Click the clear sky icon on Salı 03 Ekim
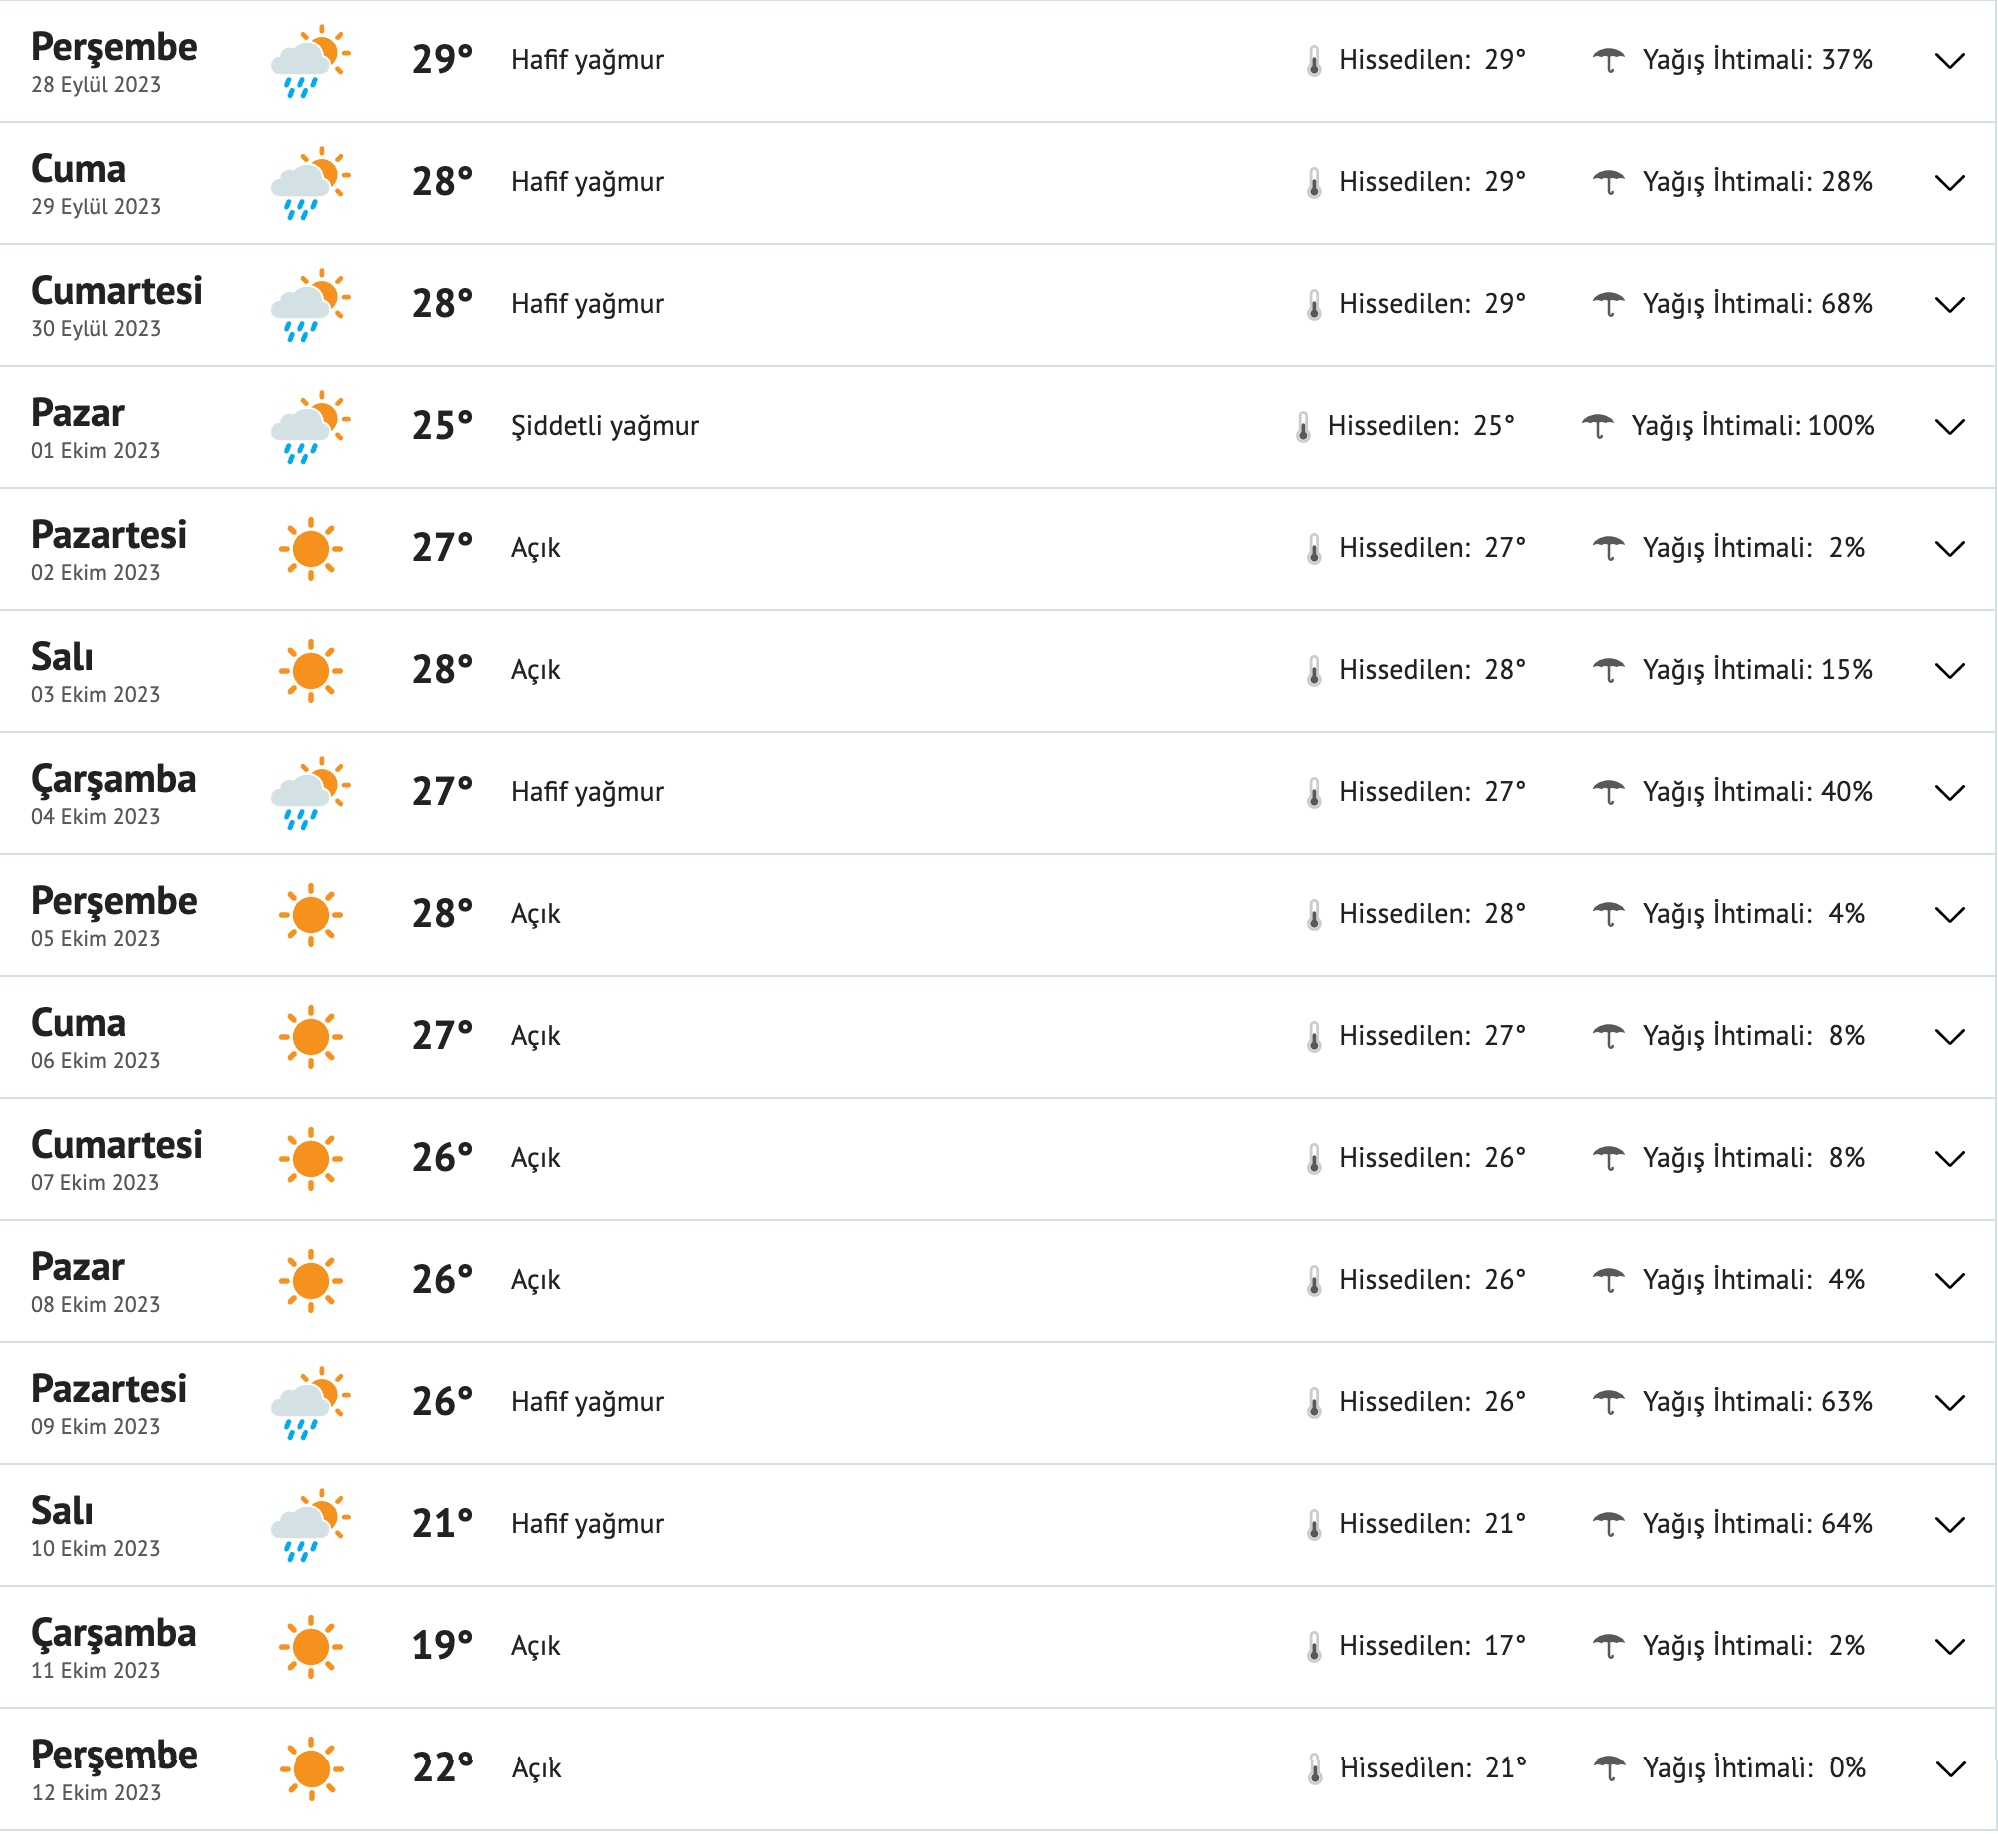 coord(310,670)
